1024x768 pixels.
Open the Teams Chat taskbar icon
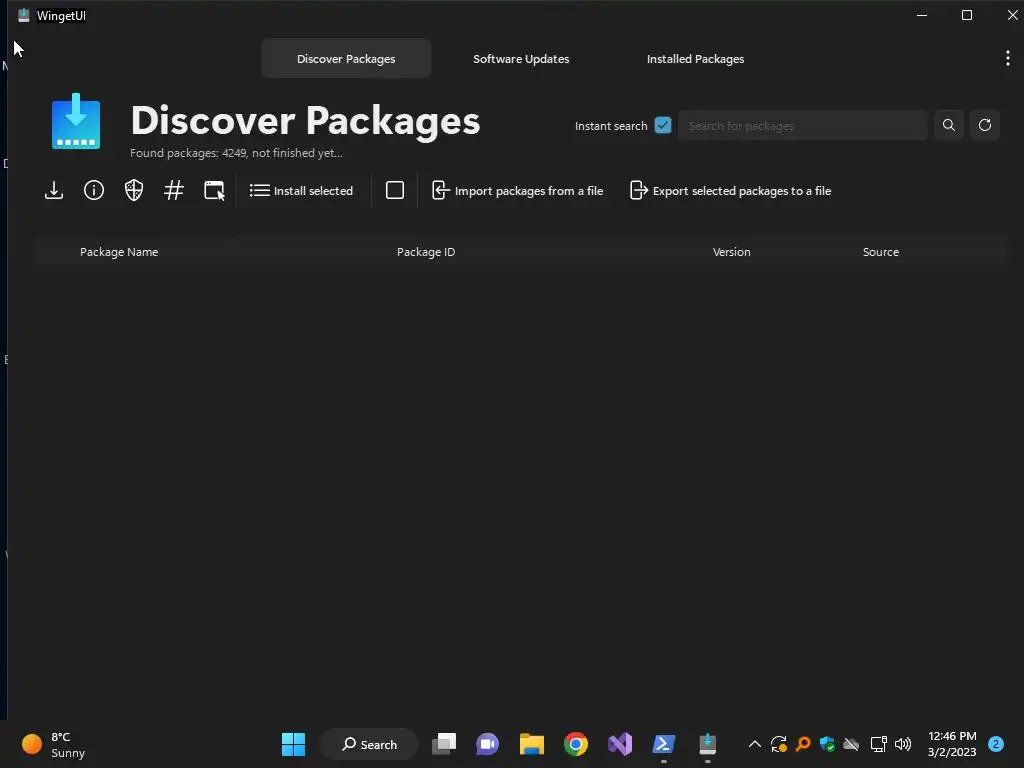point(488,744)
